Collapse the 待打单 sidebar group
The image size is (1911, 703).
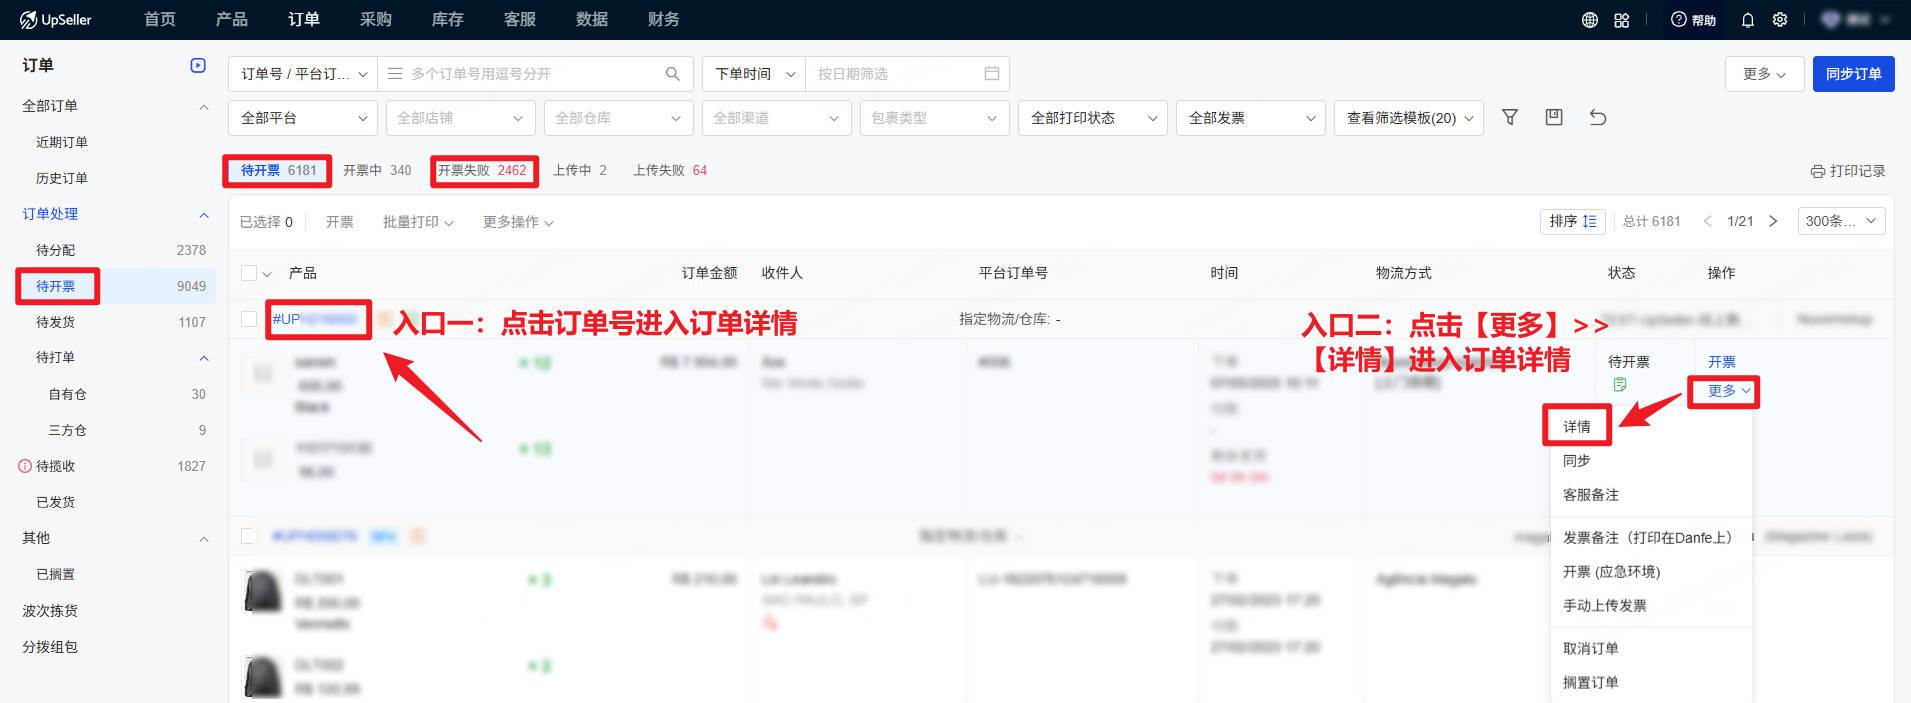click(204, 357)
